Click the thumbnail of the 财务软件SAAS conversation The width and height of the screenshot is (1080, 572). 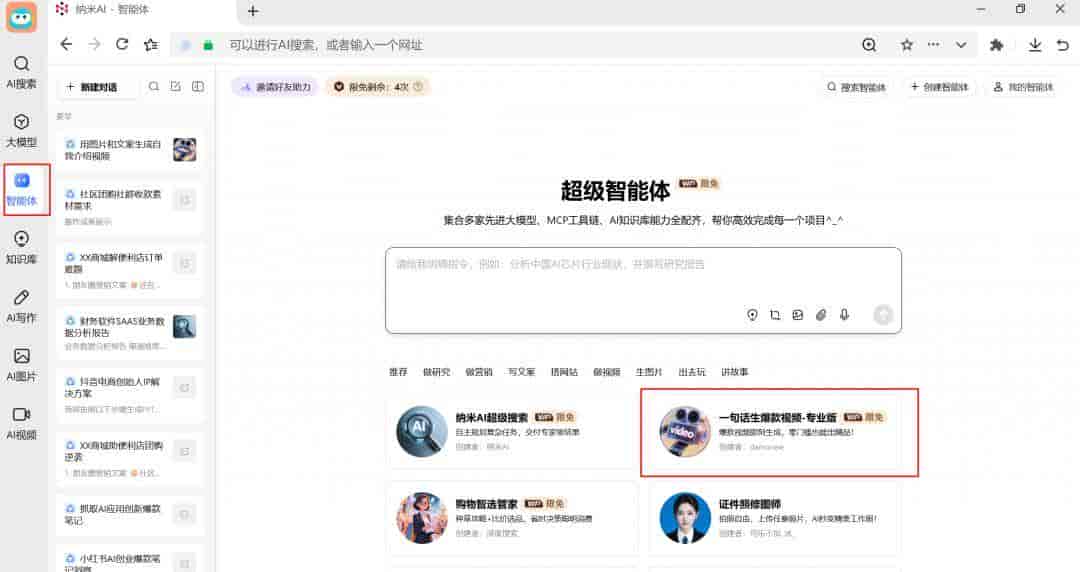click(185, 327)
